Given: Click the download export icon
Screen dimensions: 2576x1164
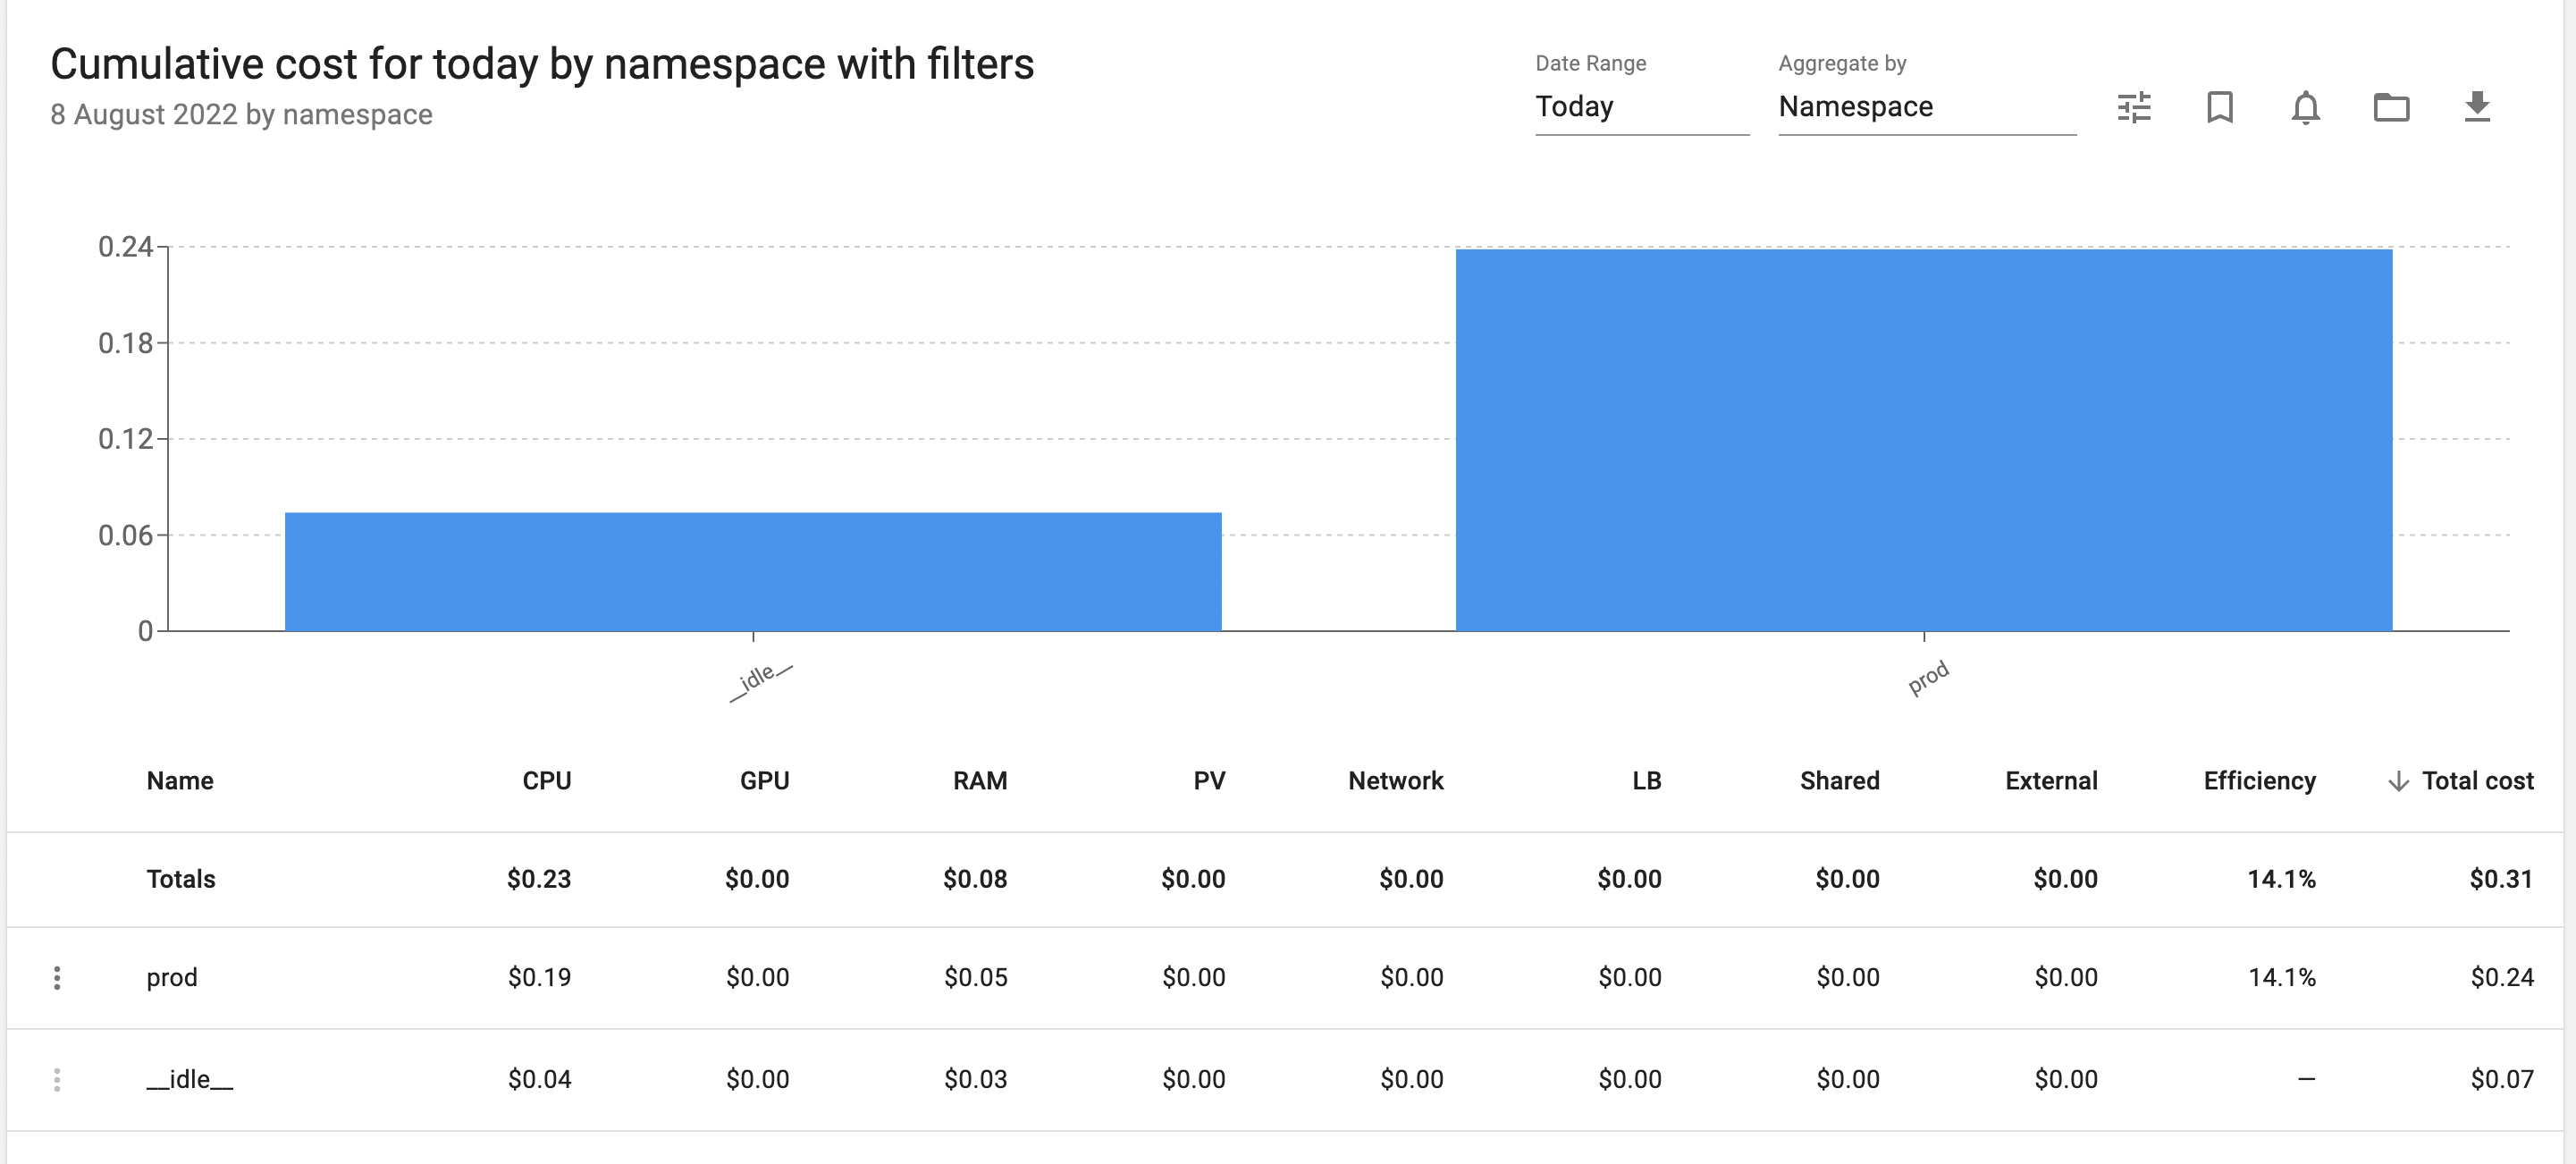Looking at the screenshot, I should (x=2477, y=107).
